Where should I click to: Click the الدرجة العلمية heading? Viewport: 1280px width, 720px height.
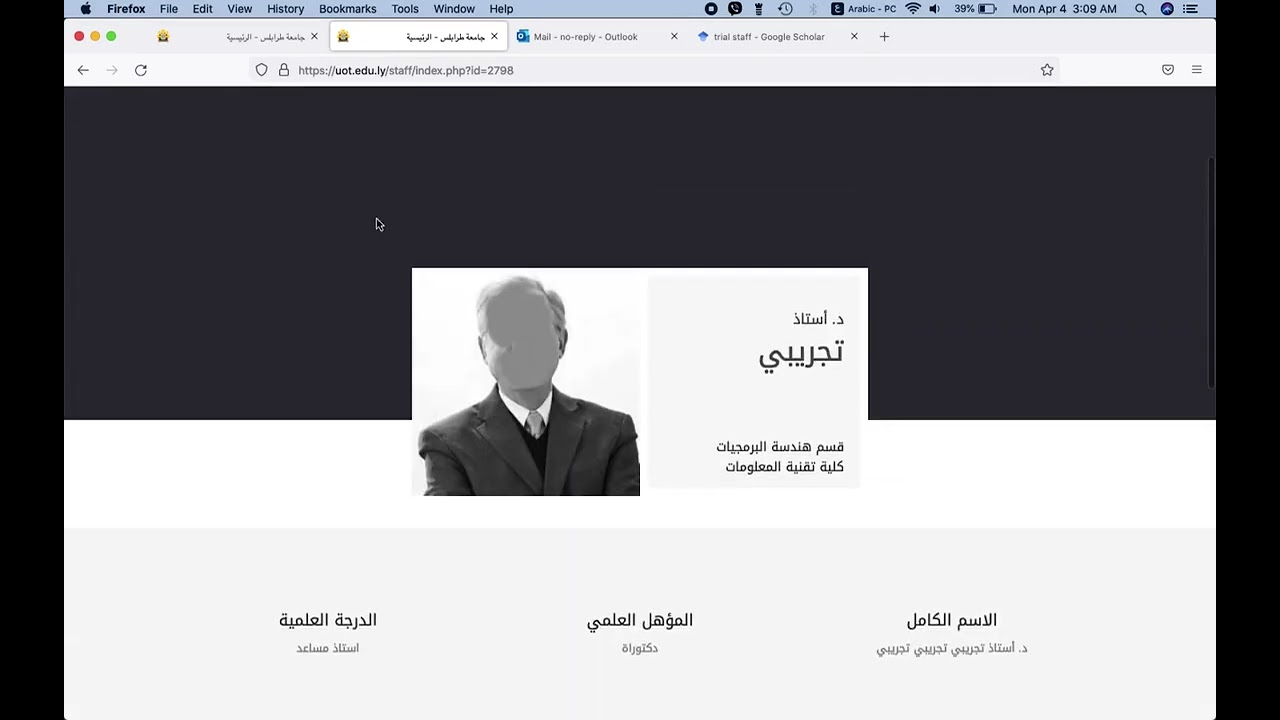click(328, 620)
